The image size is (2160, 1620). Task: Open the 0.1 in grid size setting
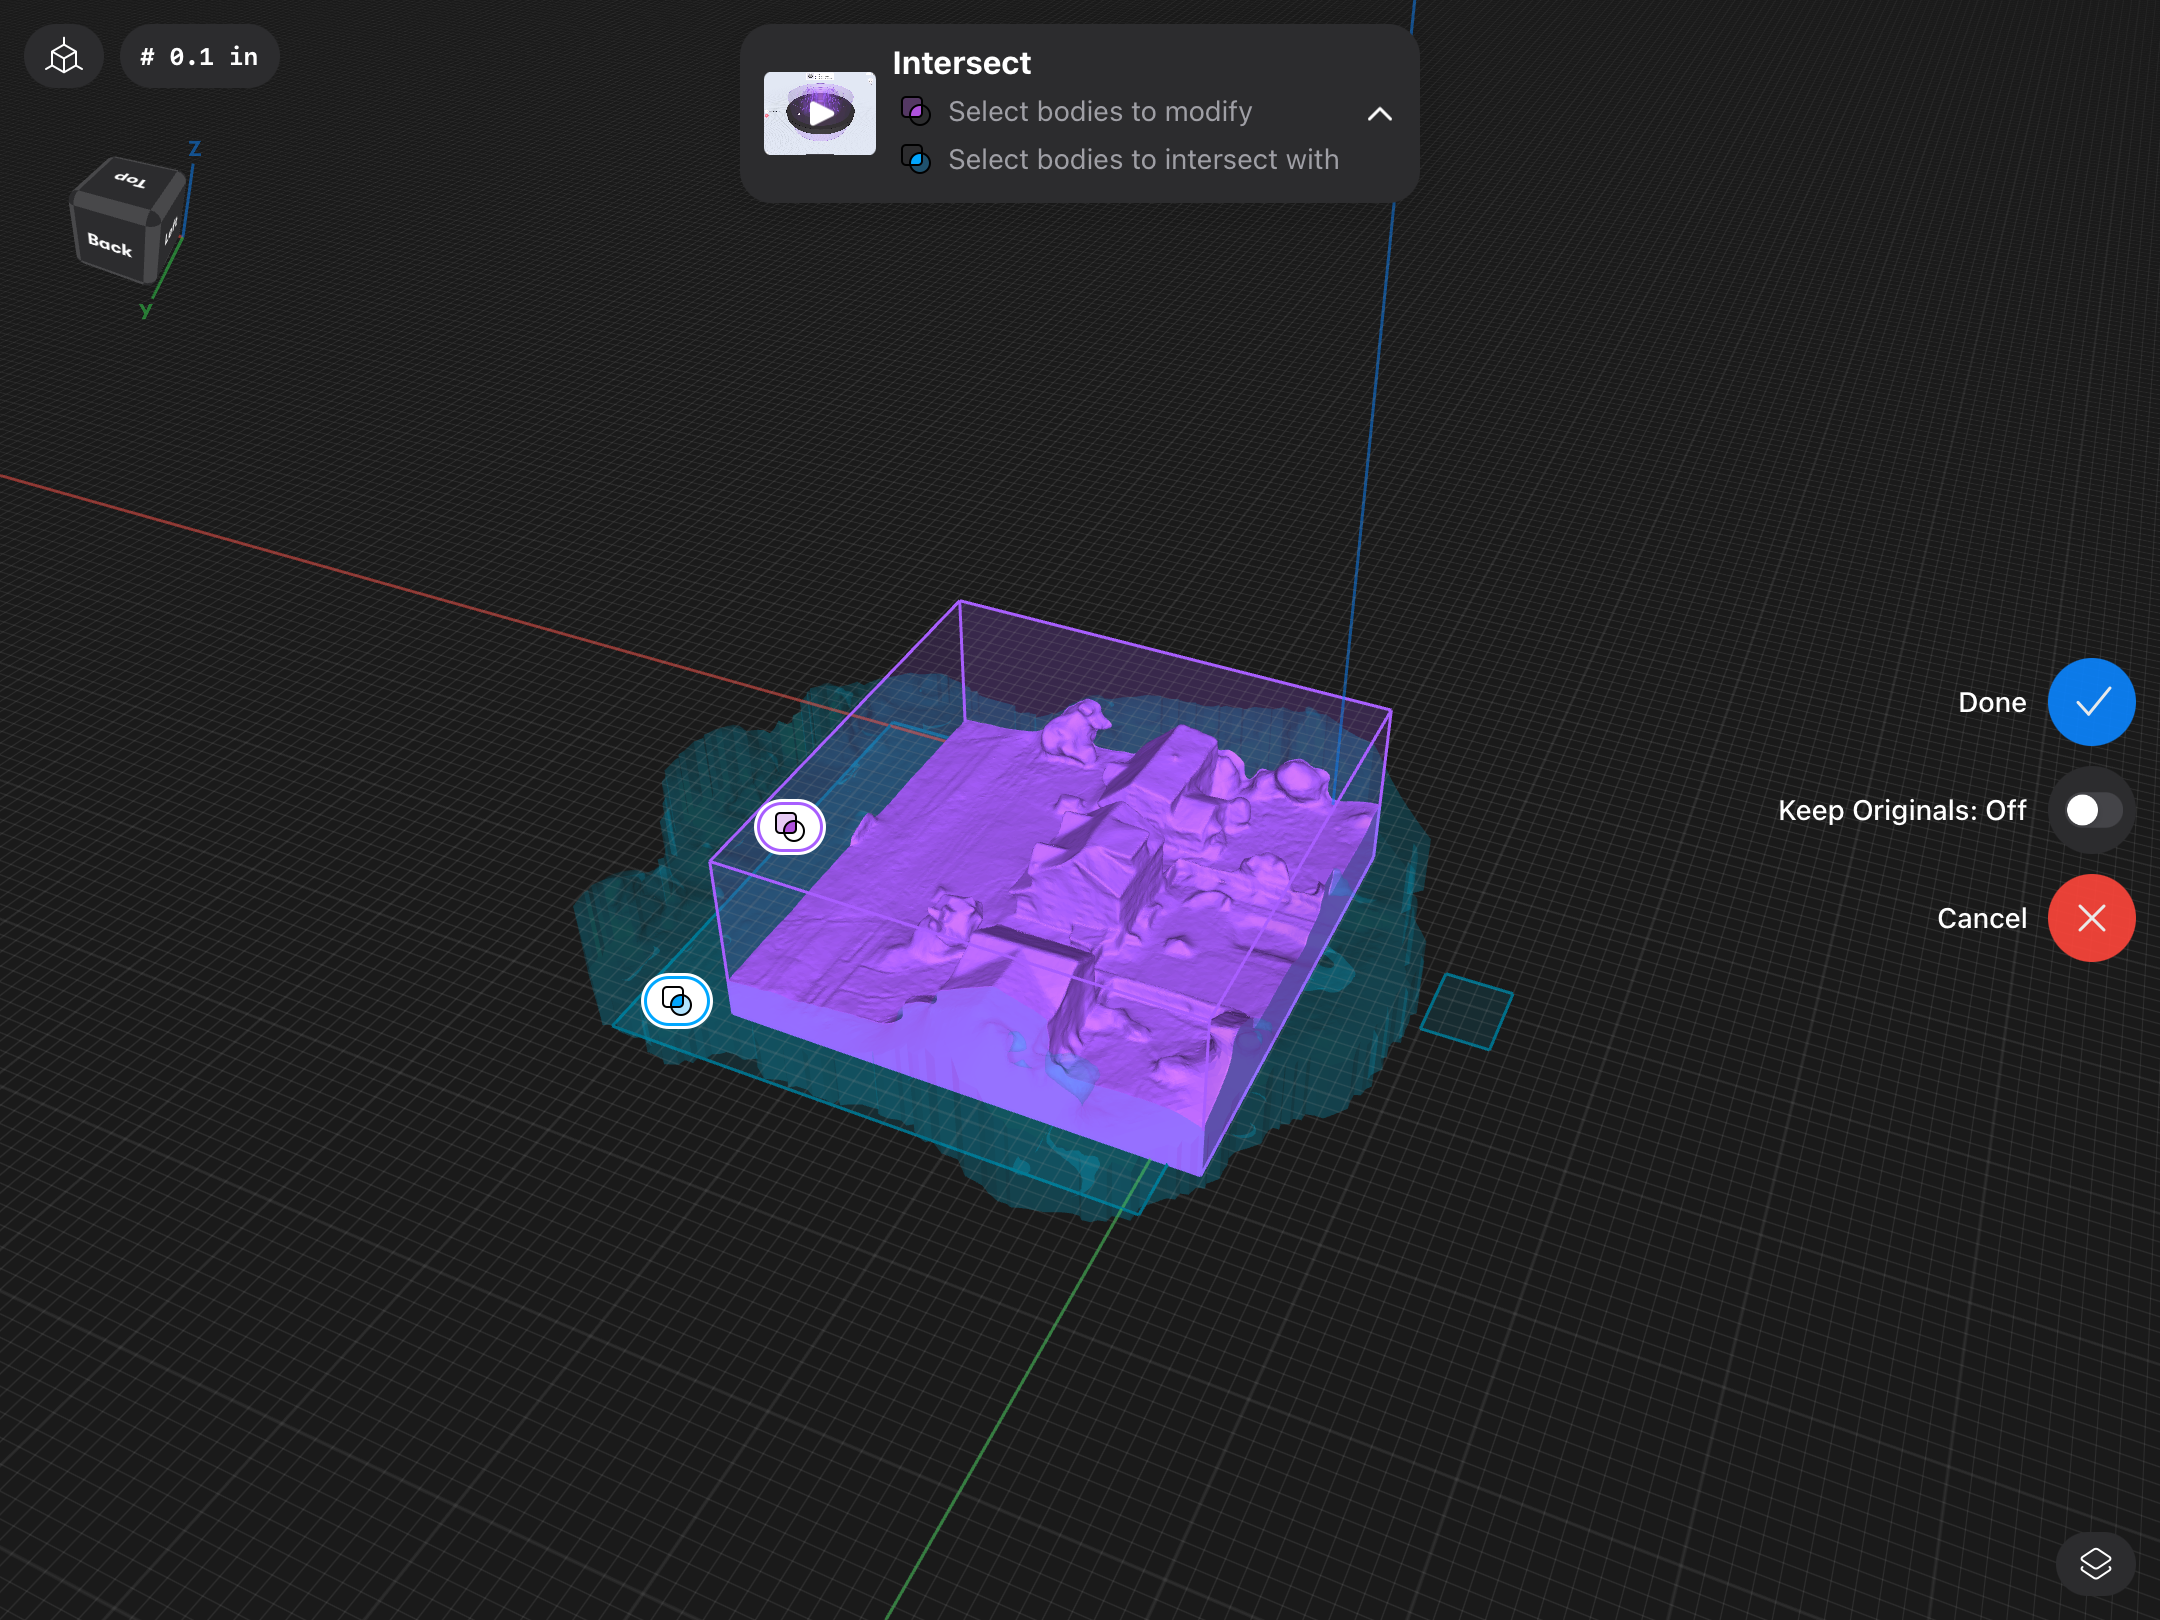[199, 57]
